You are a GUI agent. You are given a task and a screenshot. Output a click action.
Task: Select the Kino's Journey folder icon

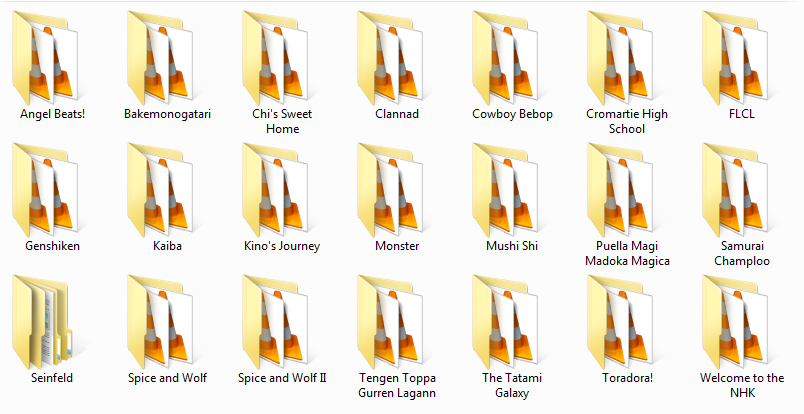coord(275,190)
